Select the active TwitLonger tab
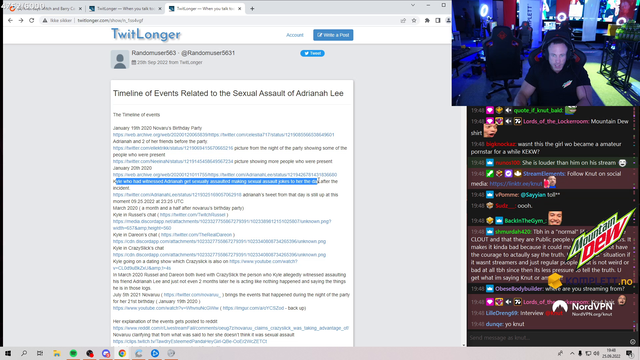The height and width of the screenshot is (360, 640). [204, 9]
